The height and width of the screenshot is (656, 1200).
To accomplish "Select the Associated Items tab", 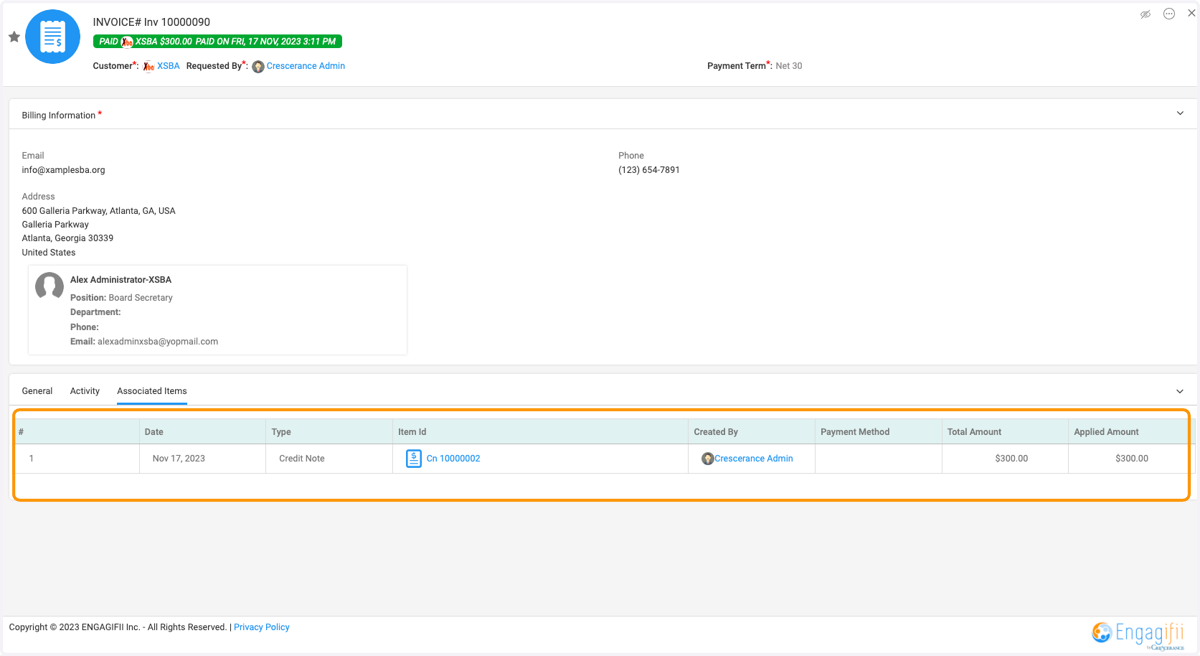I will point(152,391).
